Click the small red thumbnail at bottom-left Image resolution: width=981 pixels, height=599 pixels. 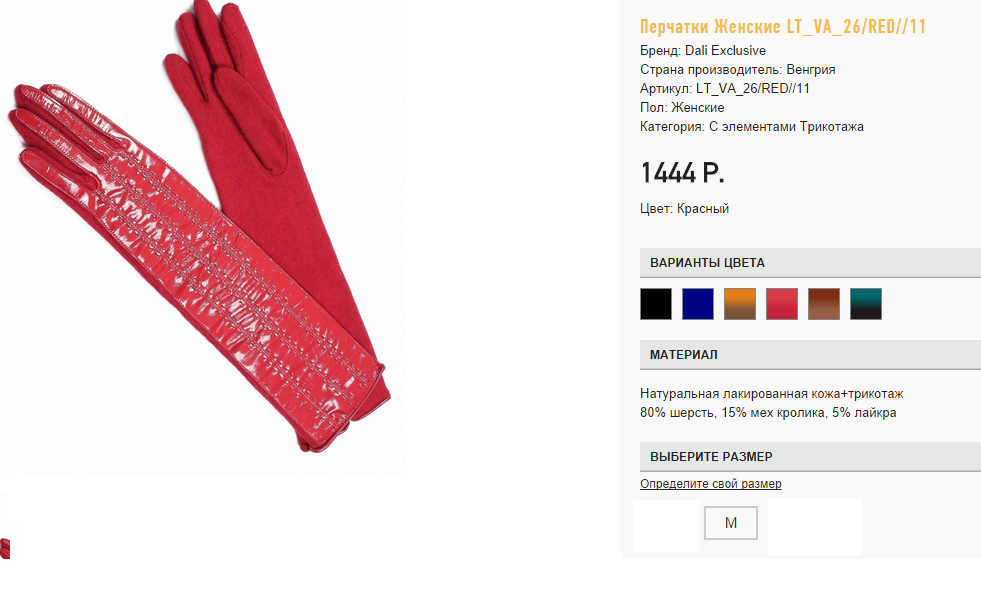click(x=5, y=548)
